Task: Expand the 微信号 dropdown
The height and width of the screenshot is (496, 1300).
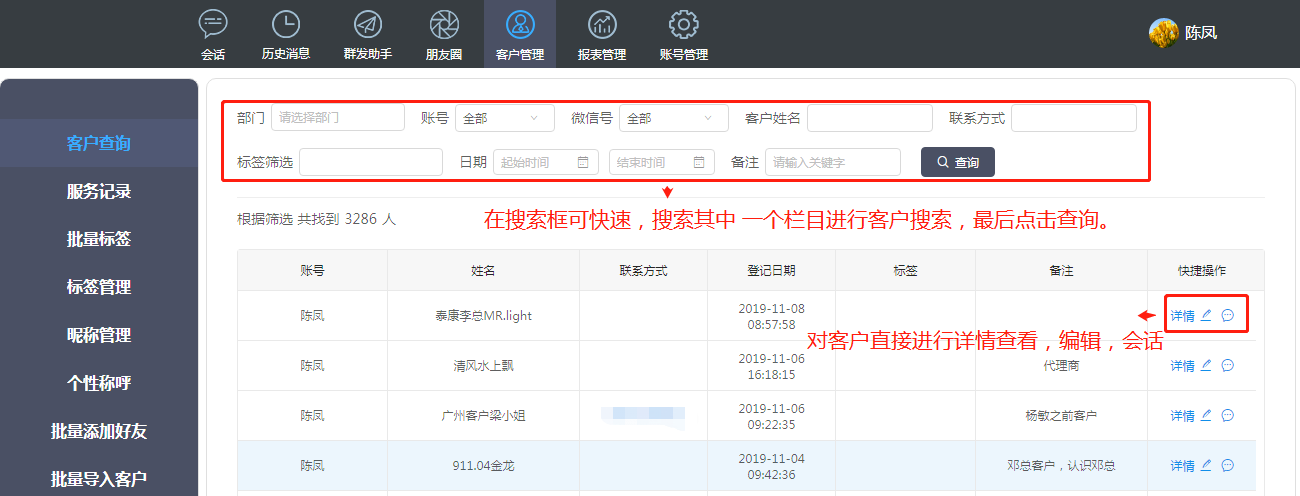Action: pyautogui.click(x=673, y=118)
